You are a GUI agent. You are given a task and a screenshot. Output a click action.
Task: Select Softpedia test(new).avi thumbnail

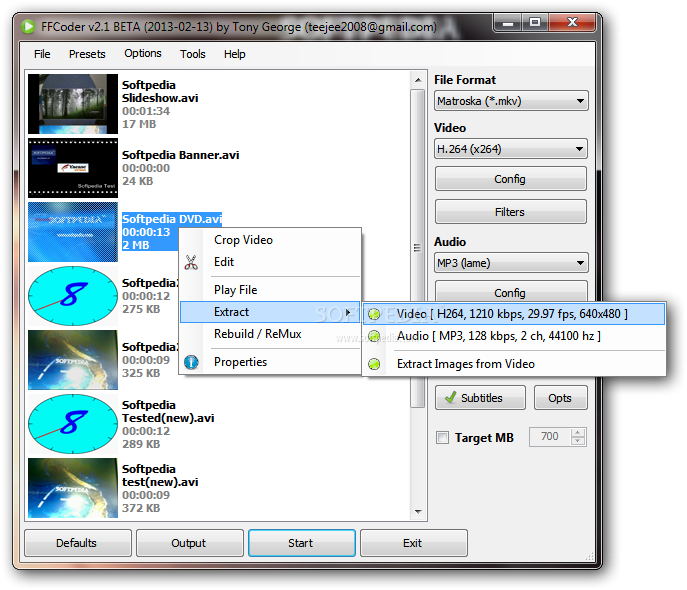coord(73,488)
